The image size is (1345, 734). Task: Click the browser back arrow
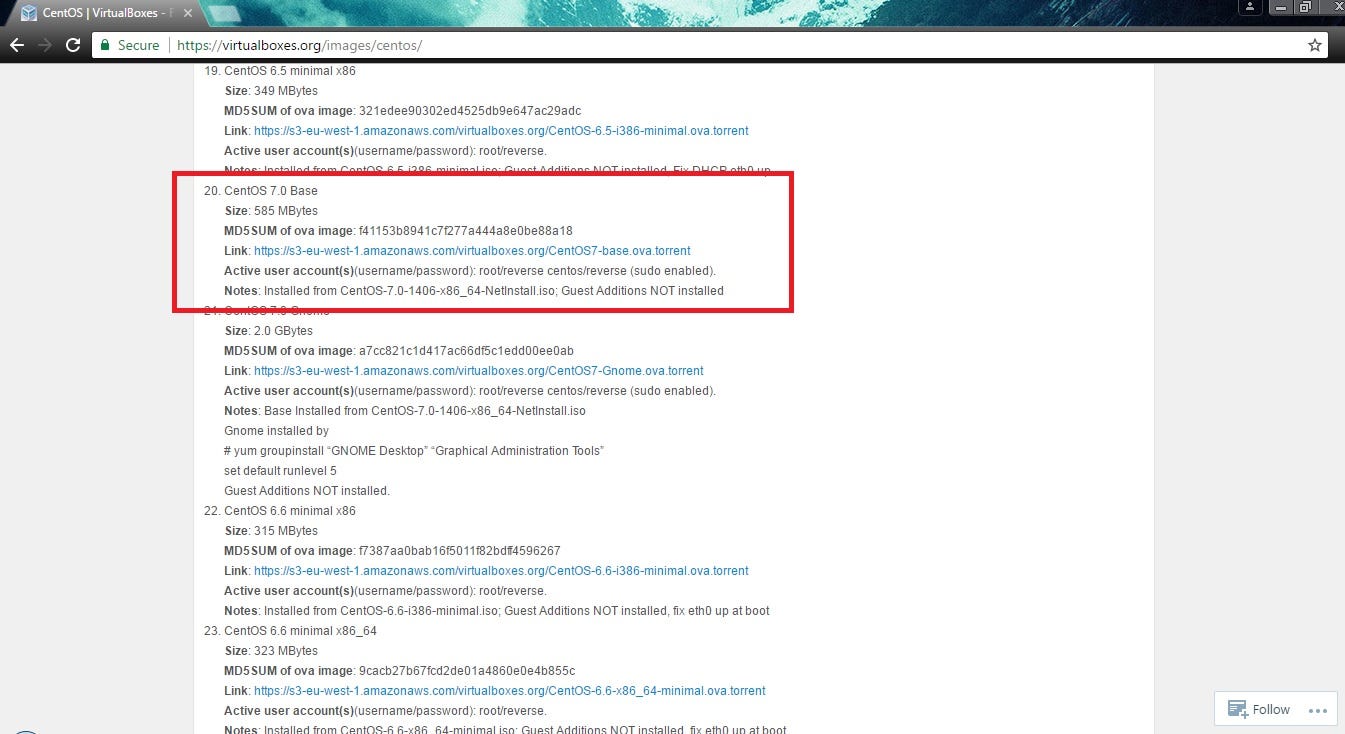(x=17, y=45)
